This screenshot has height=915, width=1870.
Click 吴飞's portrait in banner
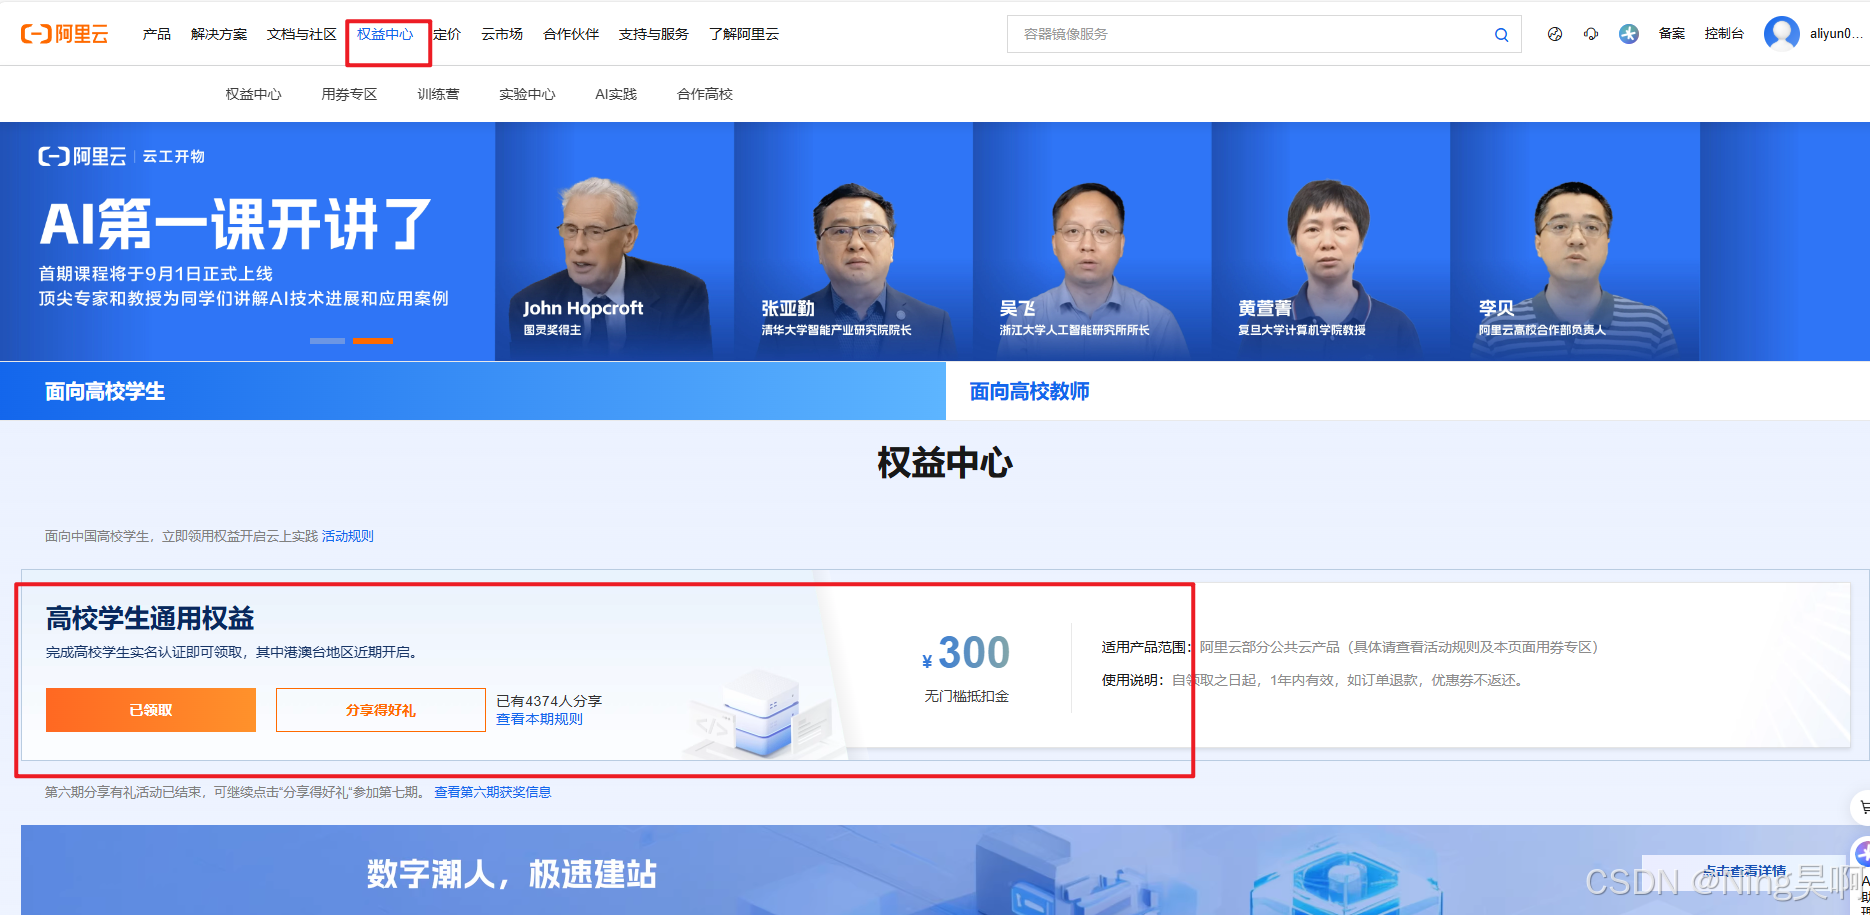[1092, 242]
